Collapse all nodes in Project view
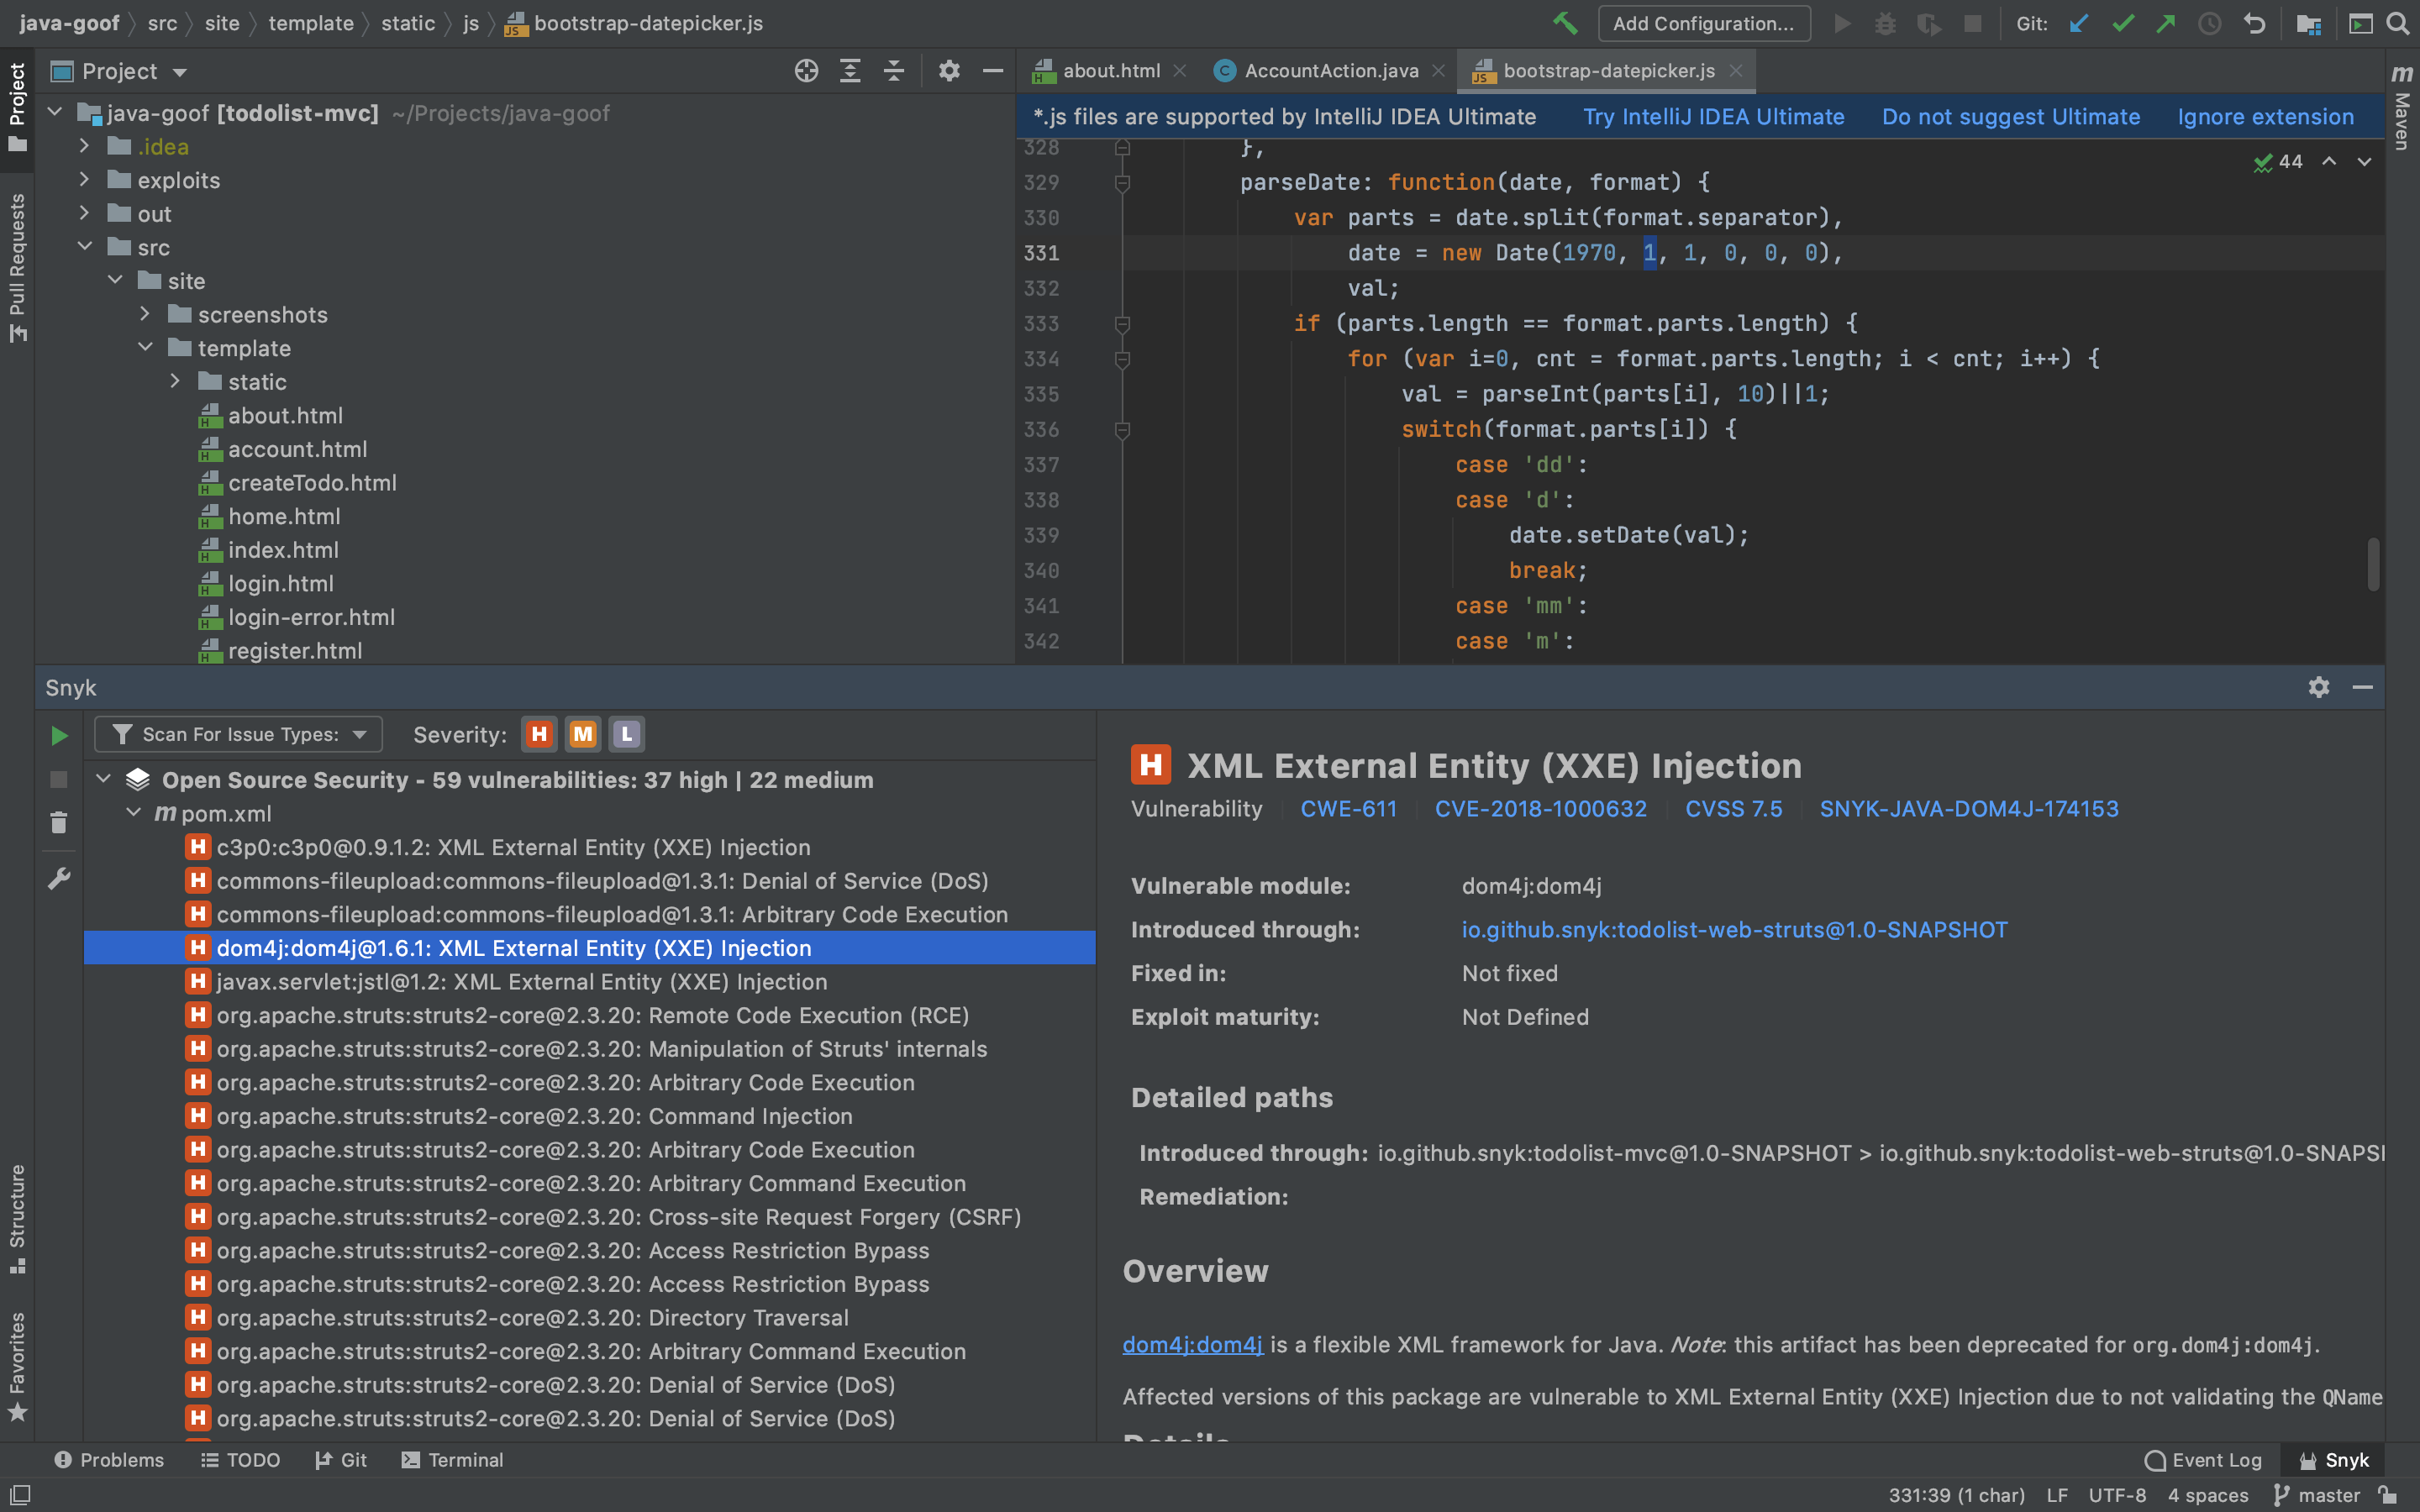 tap(893, 71)
